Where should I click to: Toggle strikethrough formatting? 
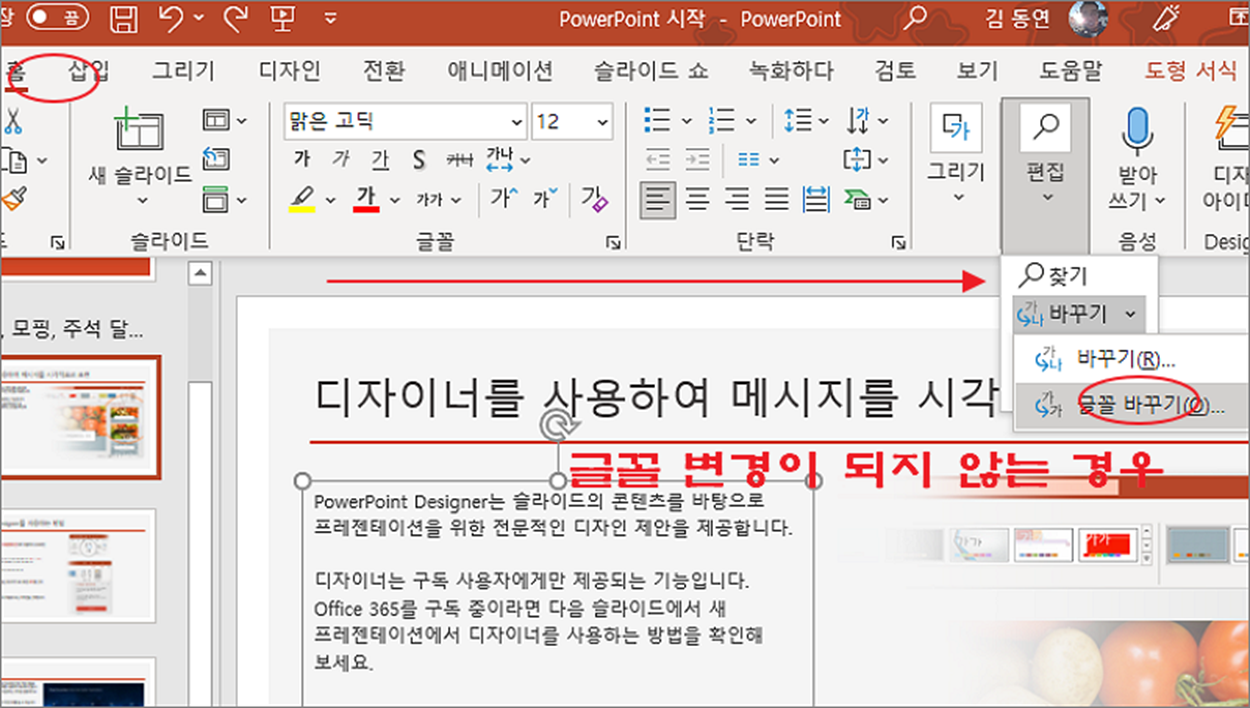[459, 159]
